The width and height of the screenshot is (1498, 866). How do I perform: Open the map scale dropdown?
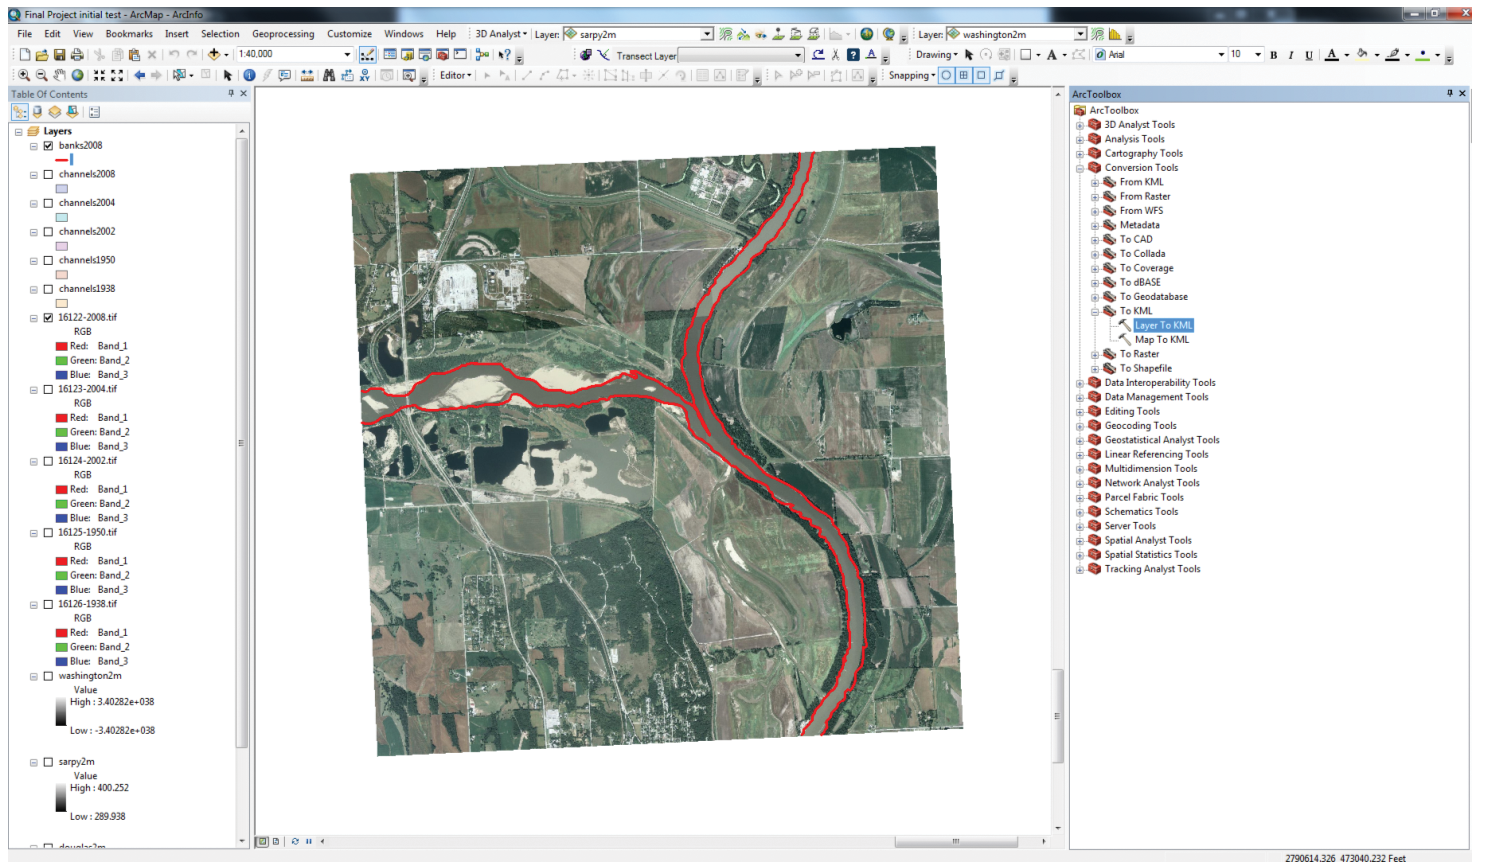(347, 54)
